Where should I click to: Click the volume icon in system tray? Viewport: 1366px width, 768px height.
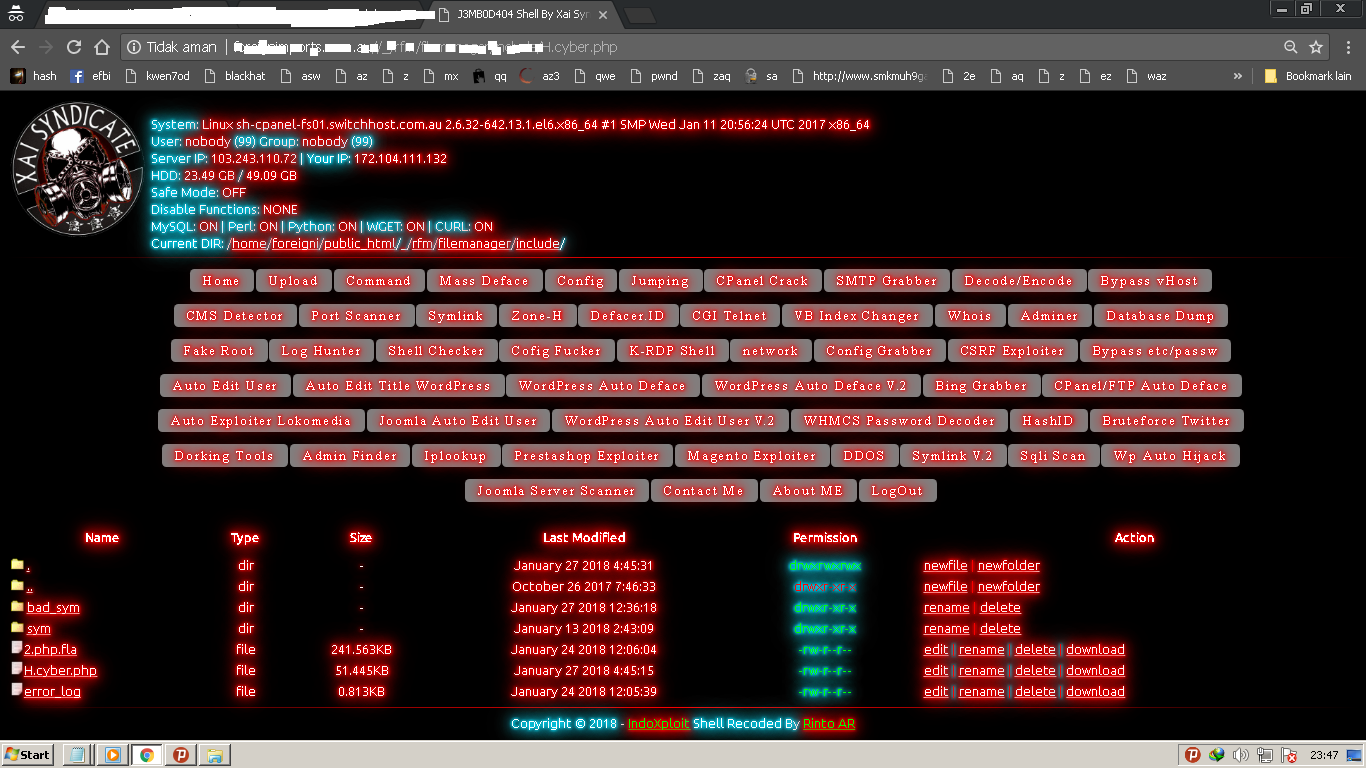(1240, 755)
